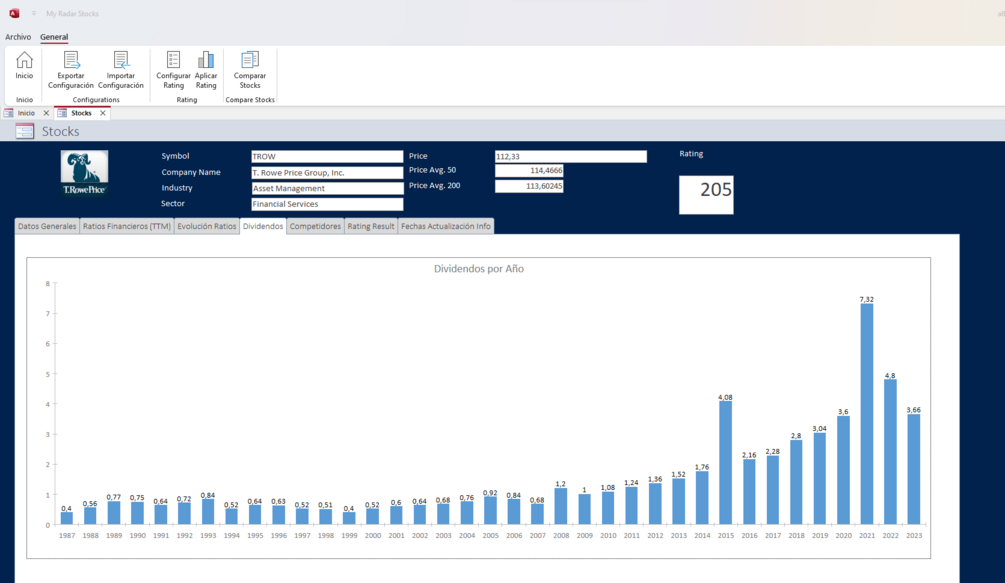Click the 2005 dividend bar labeled 0,92
1005x583 pixels.
coord(490,511)
